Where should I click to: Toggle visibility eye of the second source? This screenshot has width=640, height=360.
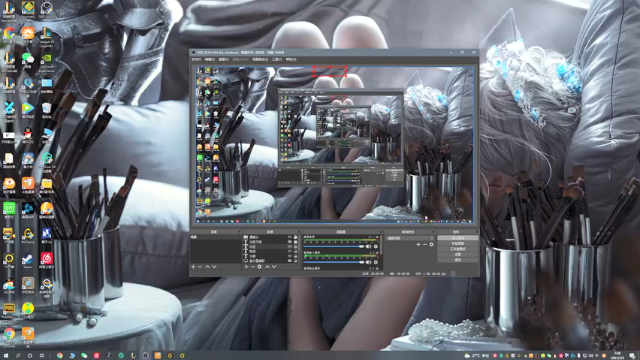click(x=290, y=242)
